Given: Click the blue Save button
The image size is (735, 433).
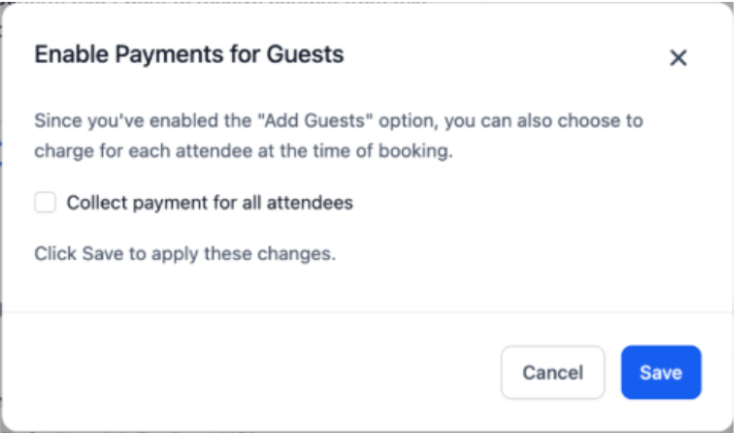Looking at the screenshot, I should pos(660,372).
